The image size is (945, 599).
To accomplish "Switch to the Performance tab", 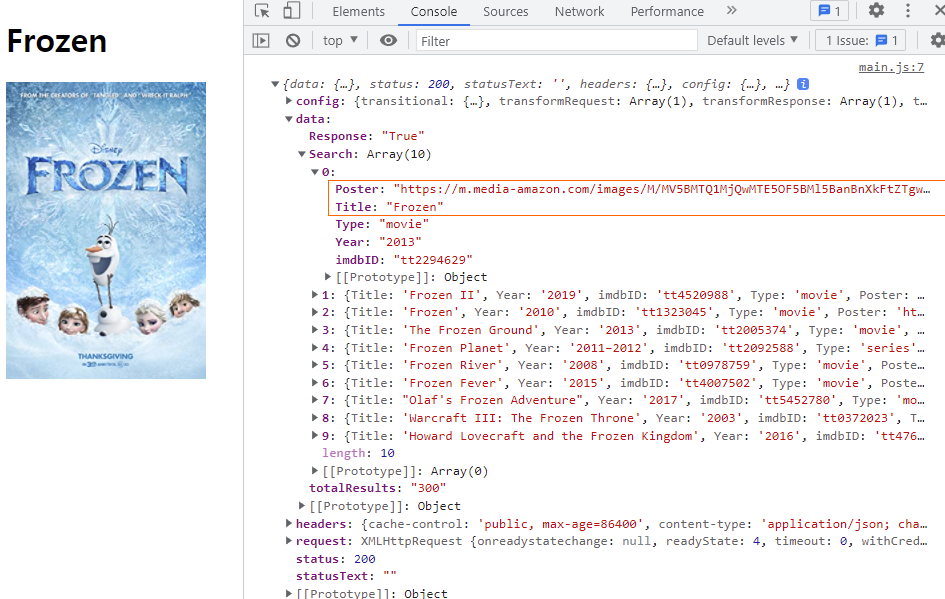I will point(667,11).
